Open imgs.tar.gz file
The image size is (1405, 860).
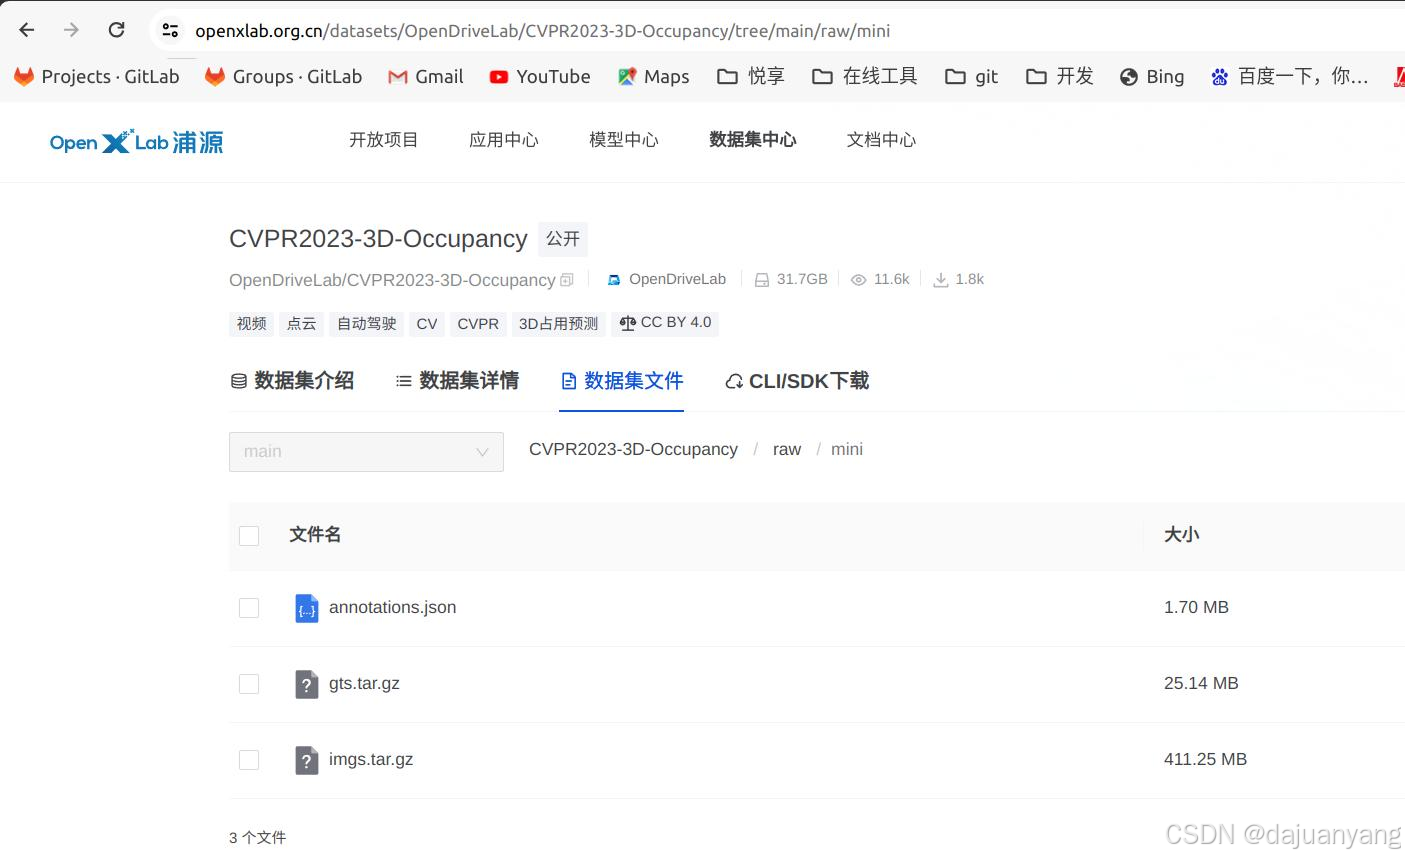click(371, 759)
